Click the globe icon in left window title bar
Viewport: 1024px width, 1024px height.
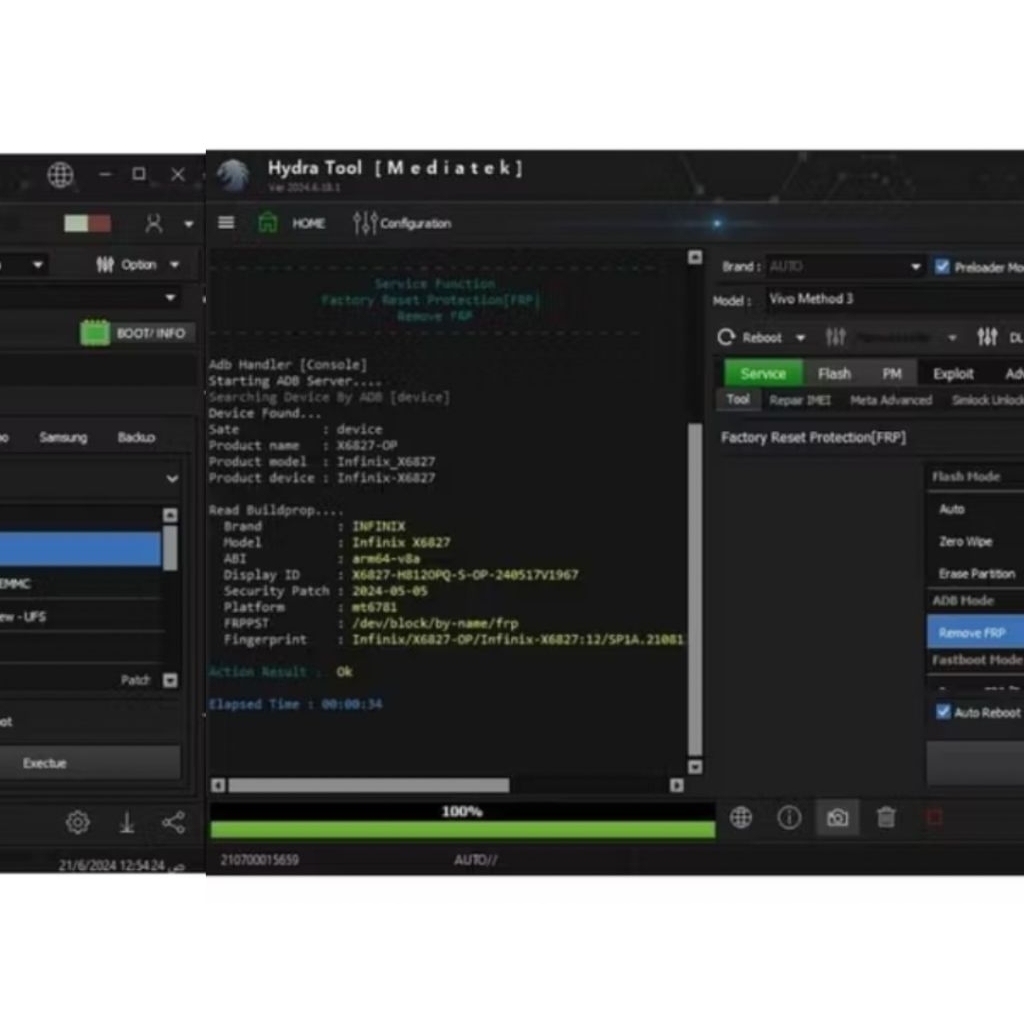[60, 174]
